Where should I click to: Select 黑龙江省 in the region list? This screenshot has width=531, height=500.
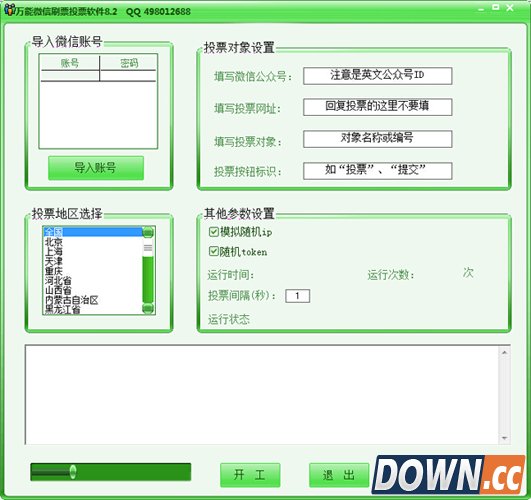tap(93, 309)
